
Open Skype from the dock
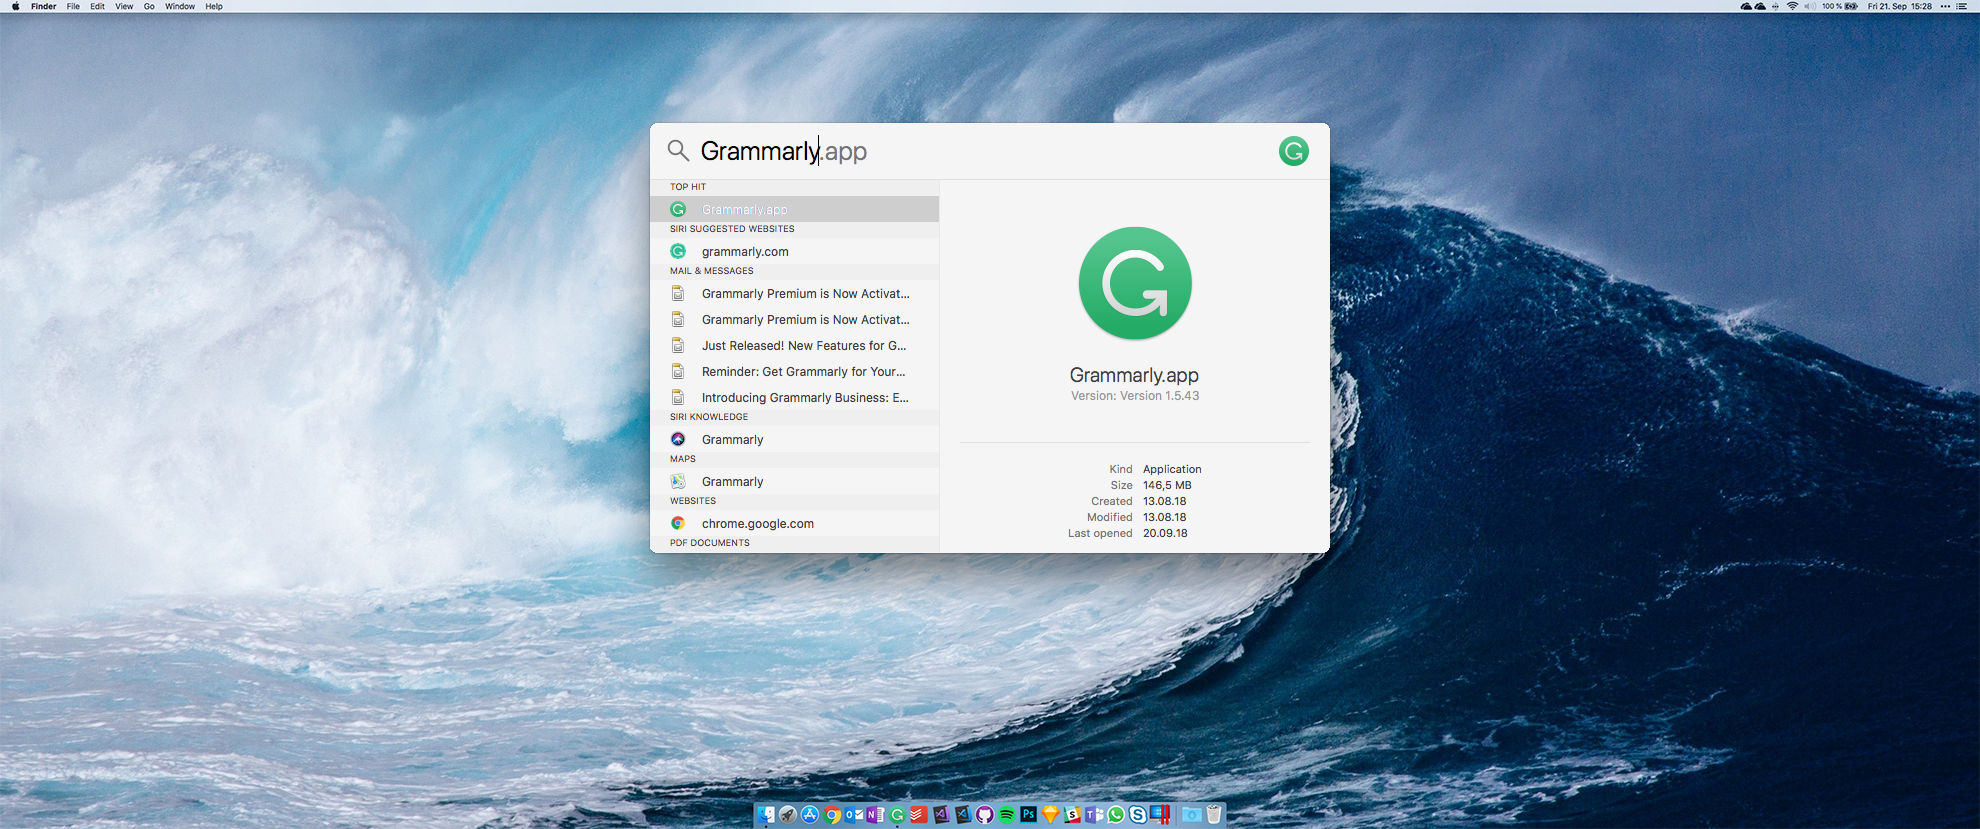click(x=1138, y=815)
